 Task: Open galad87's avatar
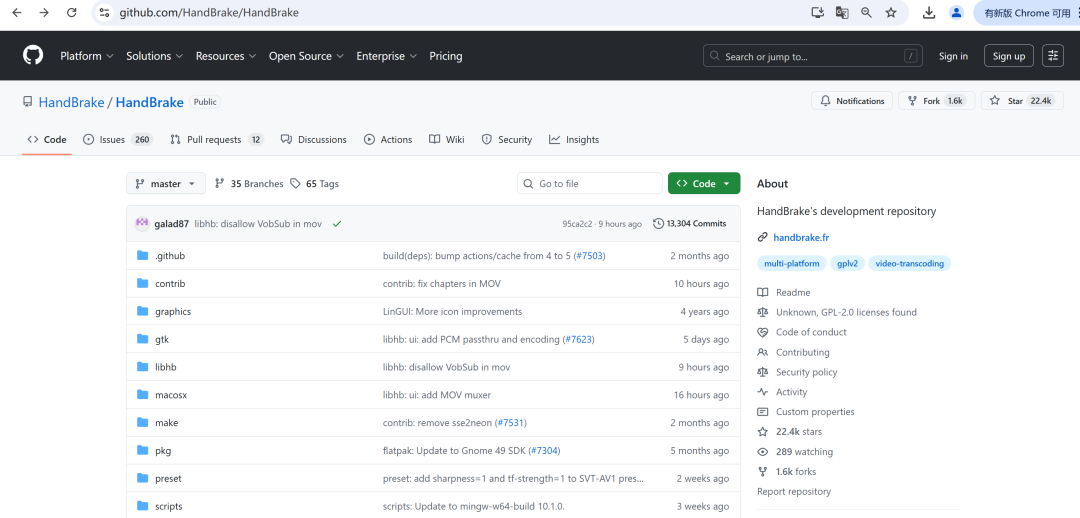[x=142, y=224]
